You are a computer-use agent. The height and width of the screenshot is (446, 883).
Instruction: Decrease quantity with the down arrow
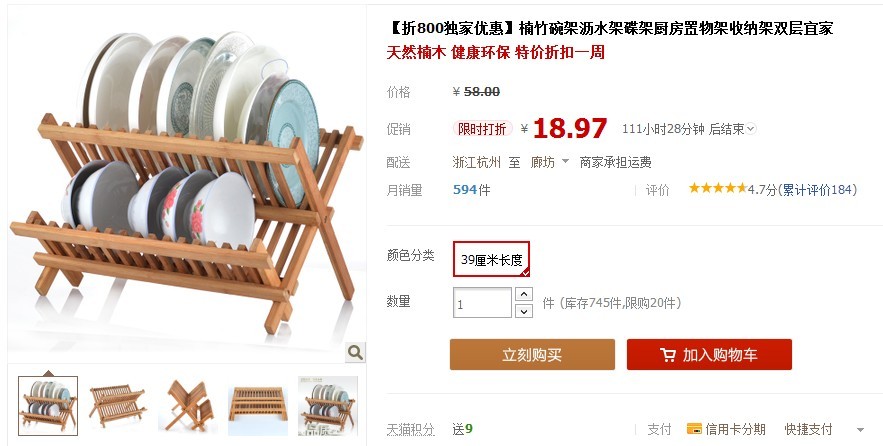pos(524,311)
